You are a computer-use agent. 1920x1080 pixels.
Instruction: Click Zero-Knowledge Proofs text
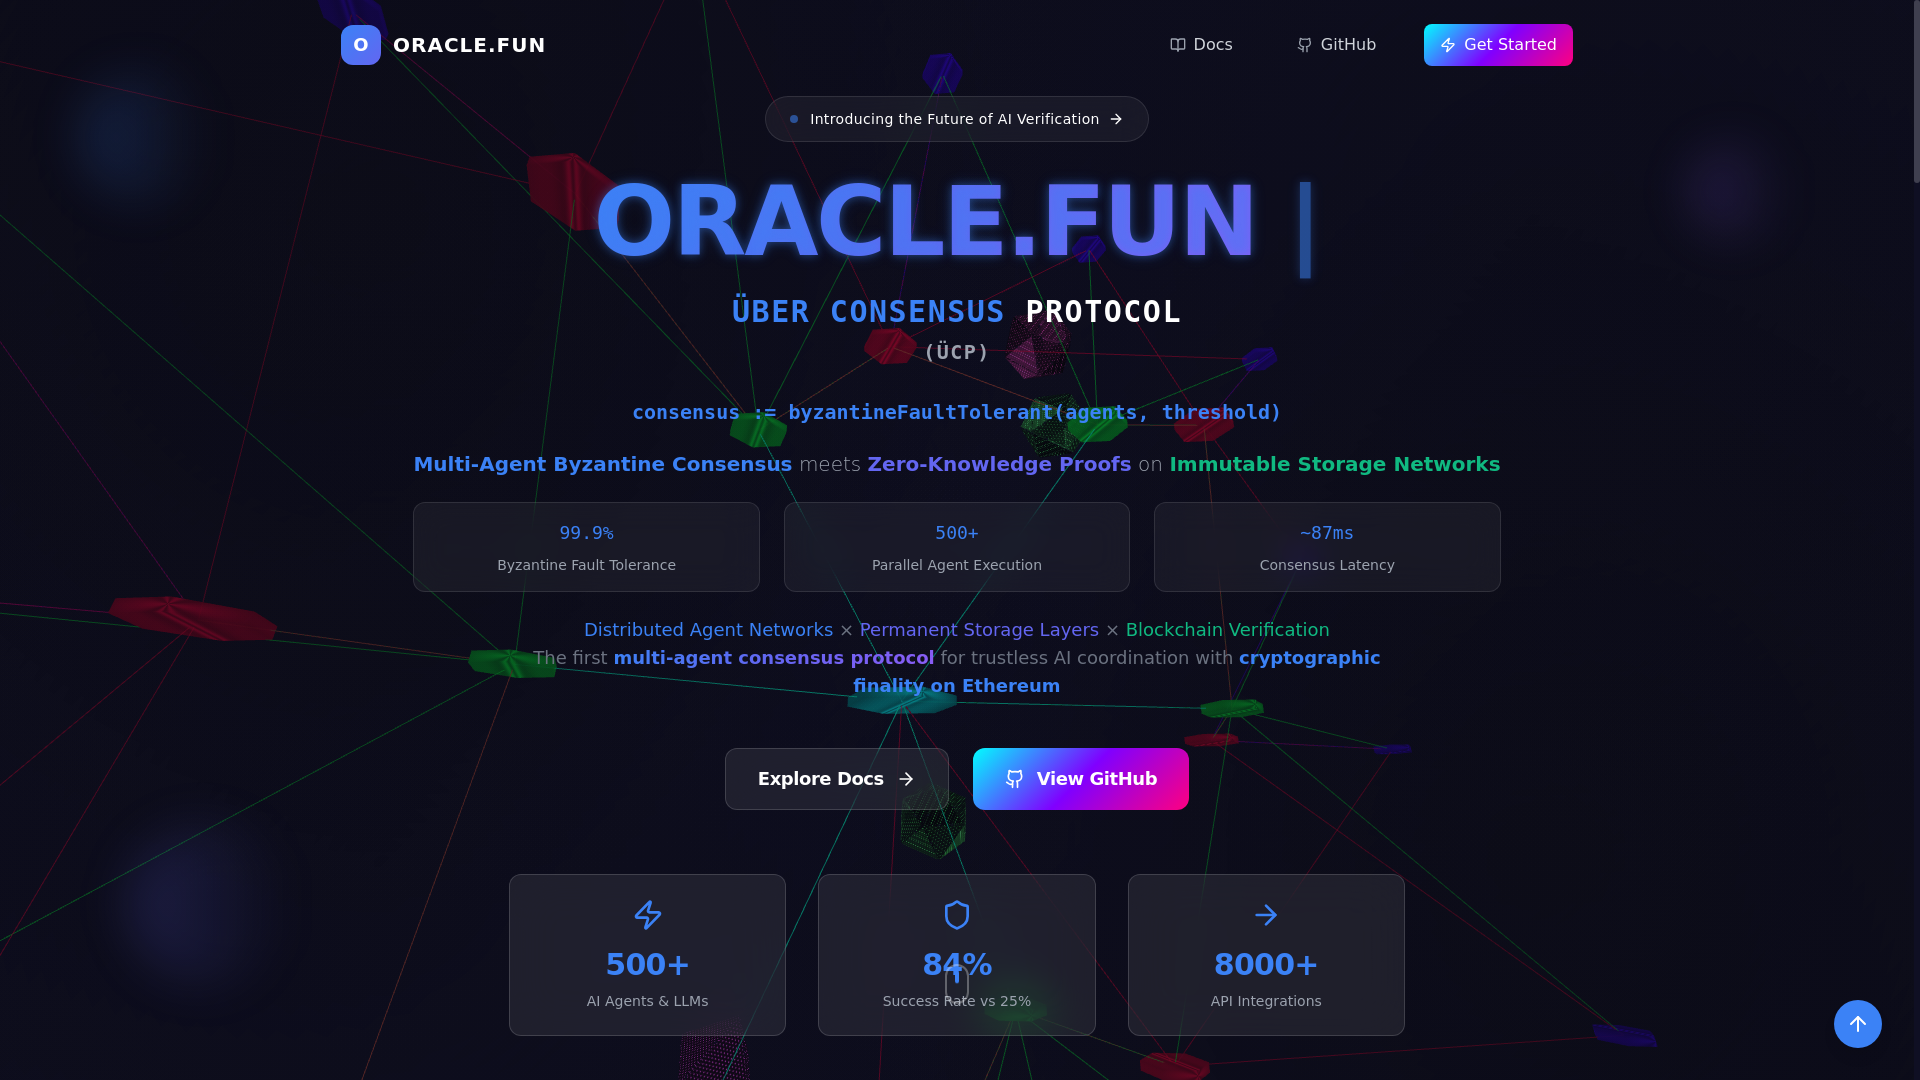[999, 464]
